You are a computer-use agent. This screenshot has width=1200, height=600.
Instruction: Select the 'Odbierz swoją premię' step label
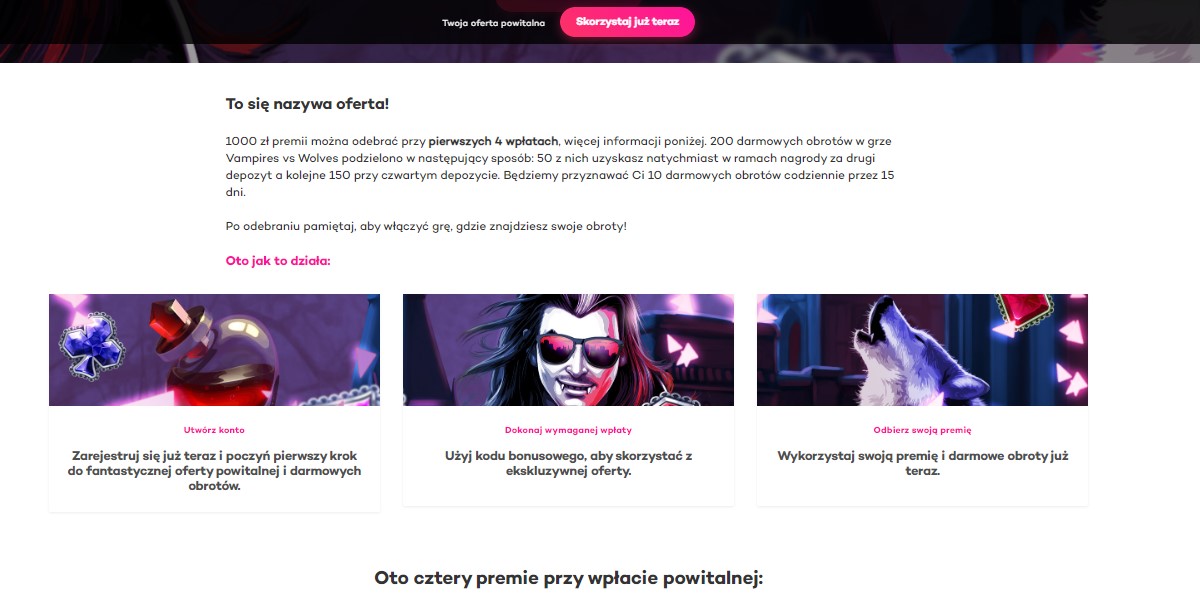point(922,430)
